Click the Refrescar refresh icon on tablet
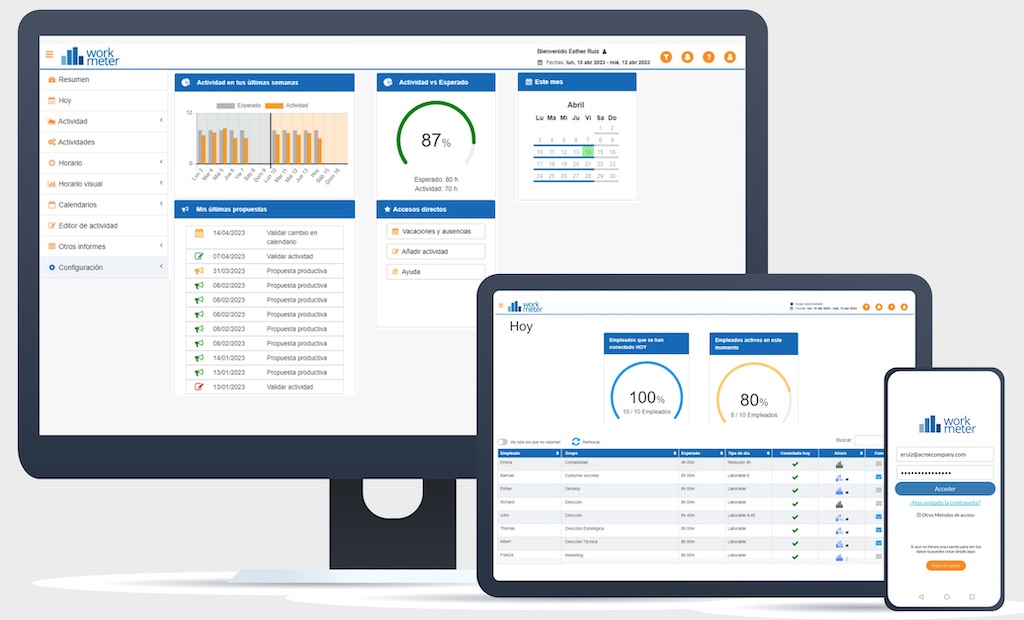This screenshot has height=620, width=1024. pos(576,441)
